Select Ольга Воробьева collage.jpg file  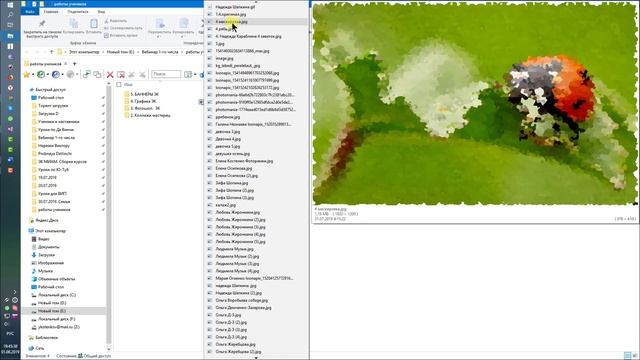[242, 300]
